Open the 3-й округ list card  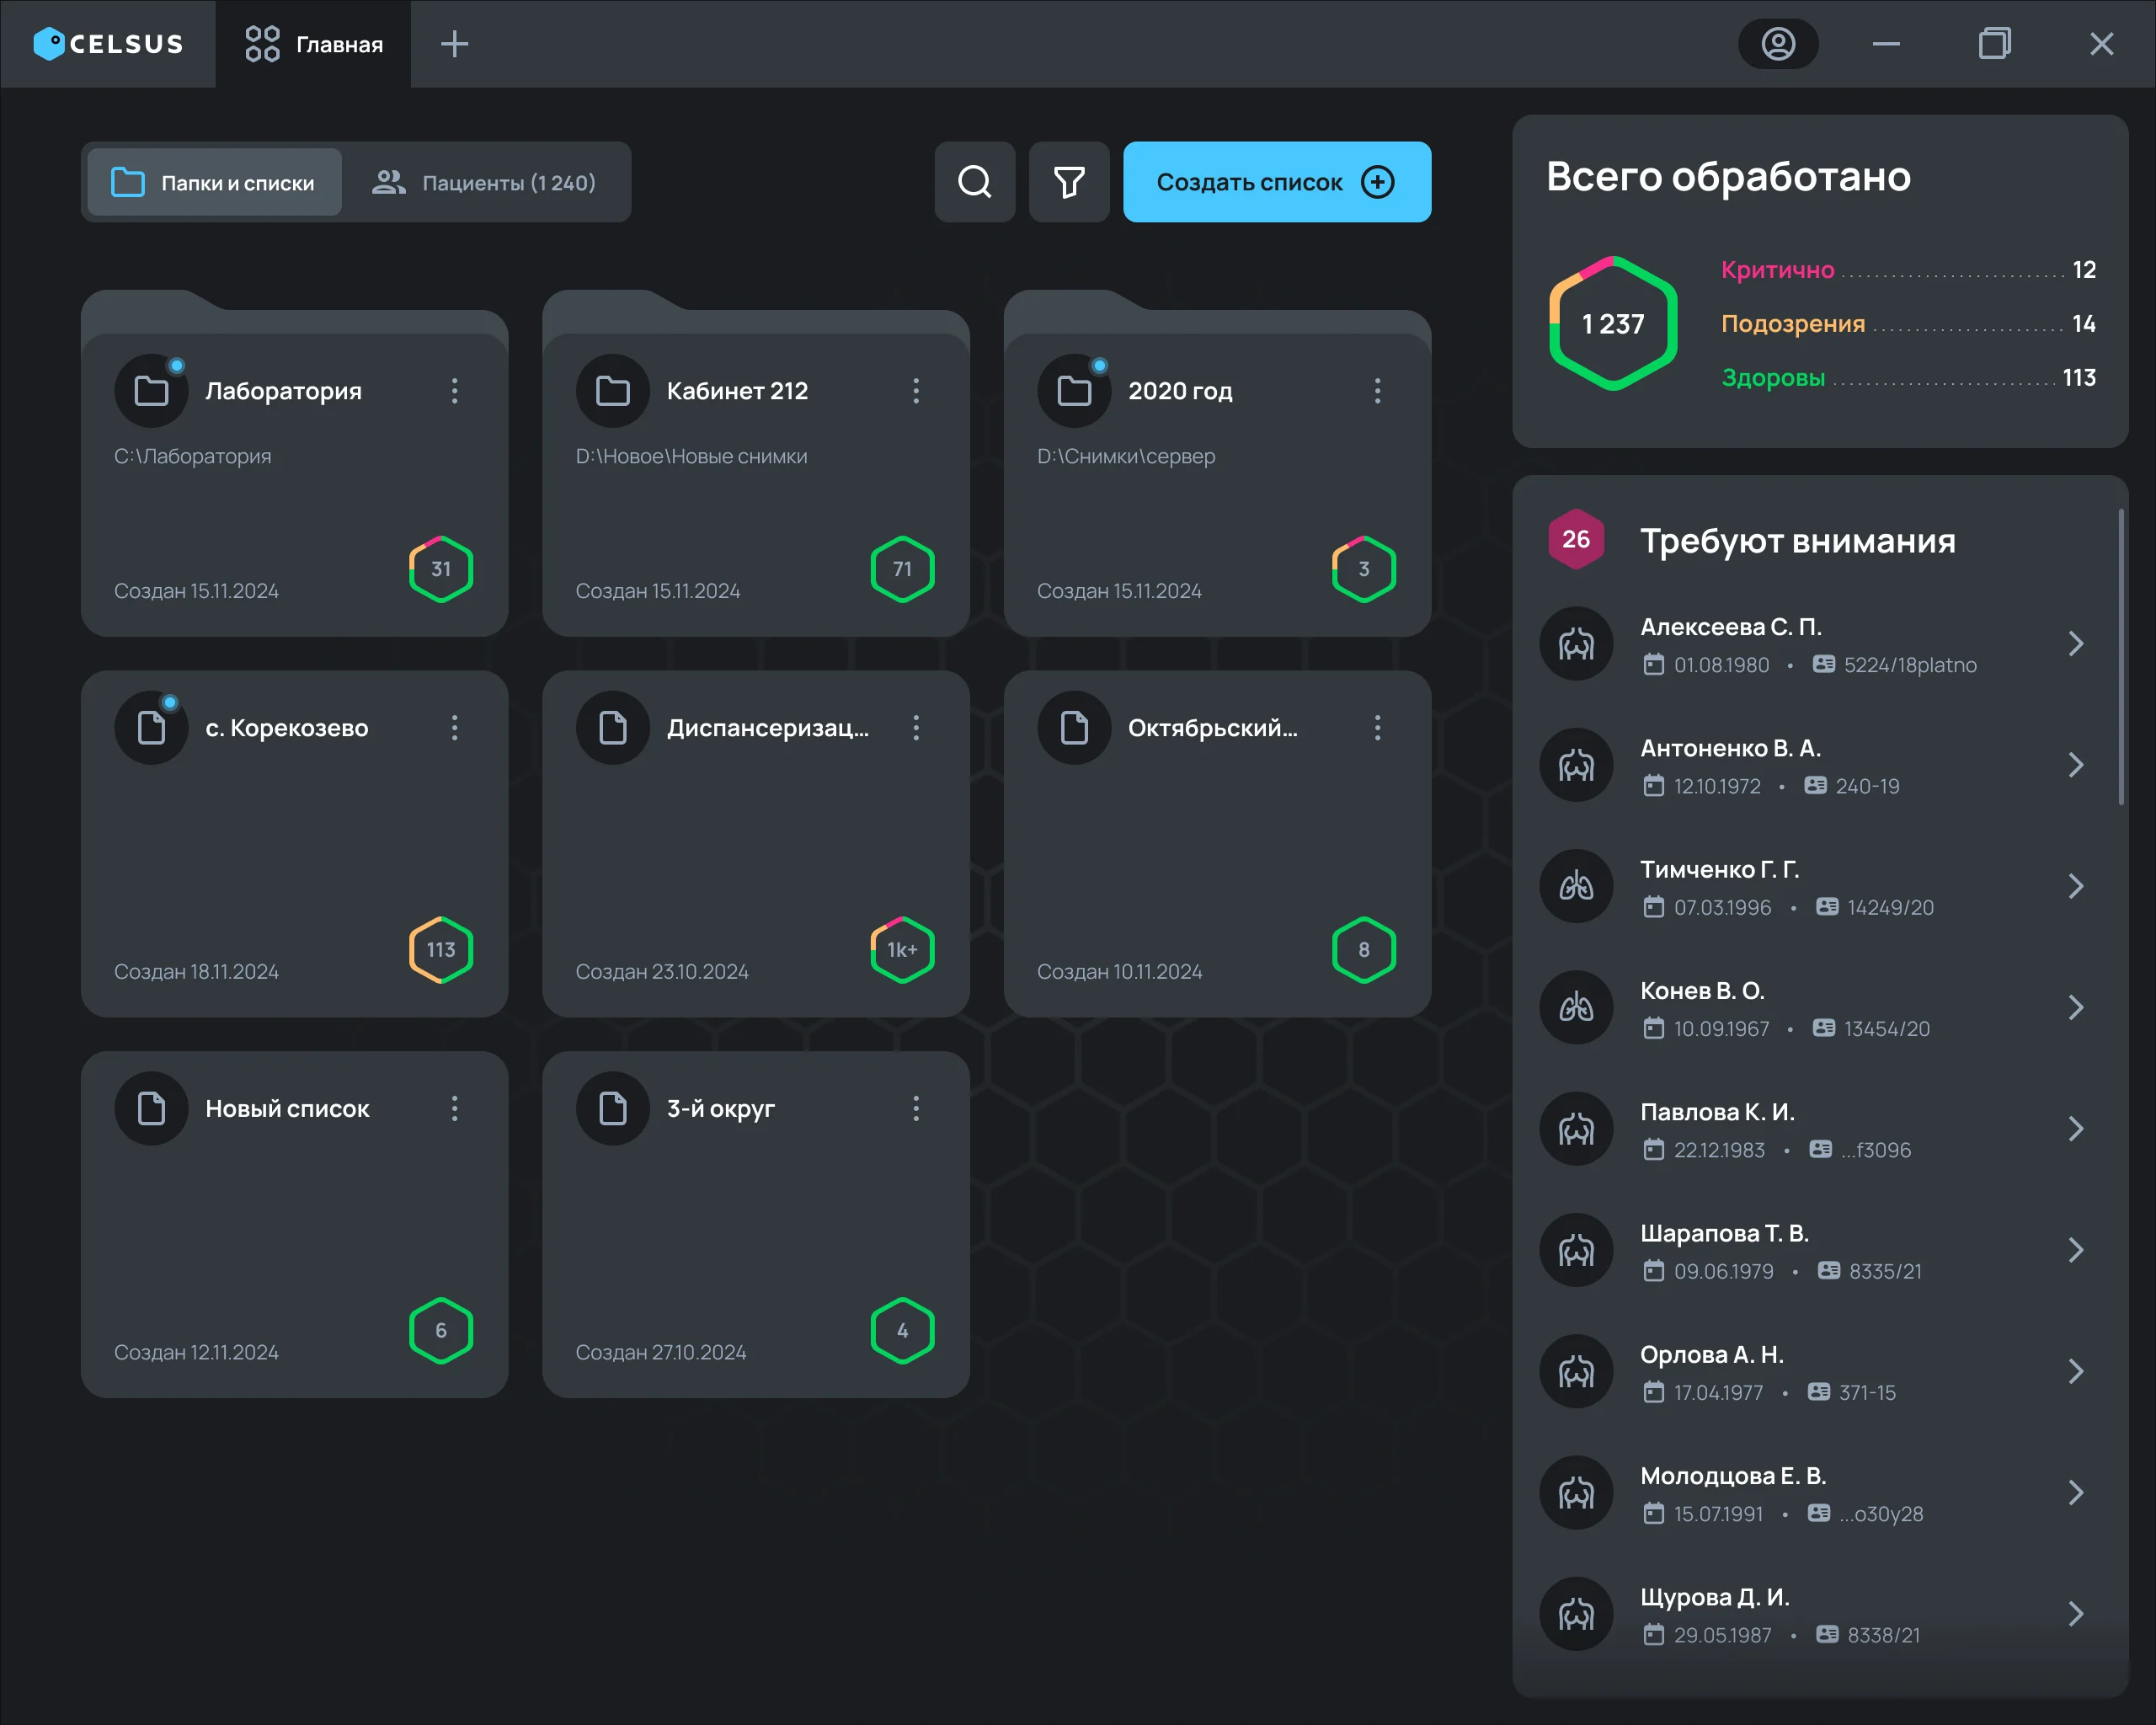pyautogui.click(x=756, y=1224)
